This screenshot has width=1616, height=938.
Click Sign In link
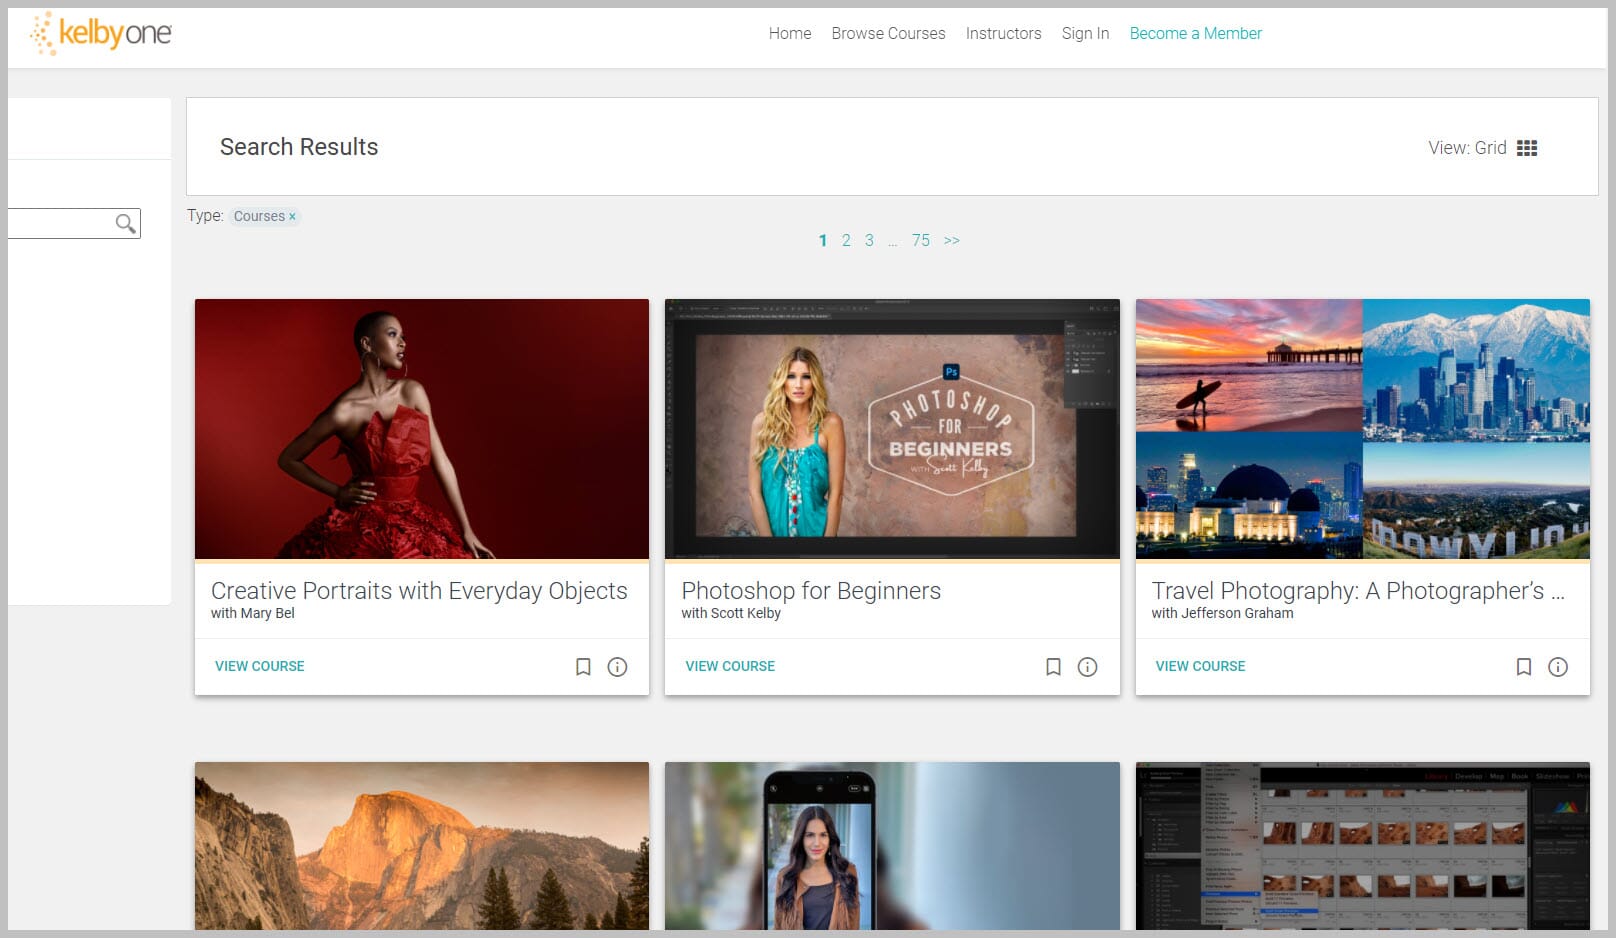pos(1085,33)
